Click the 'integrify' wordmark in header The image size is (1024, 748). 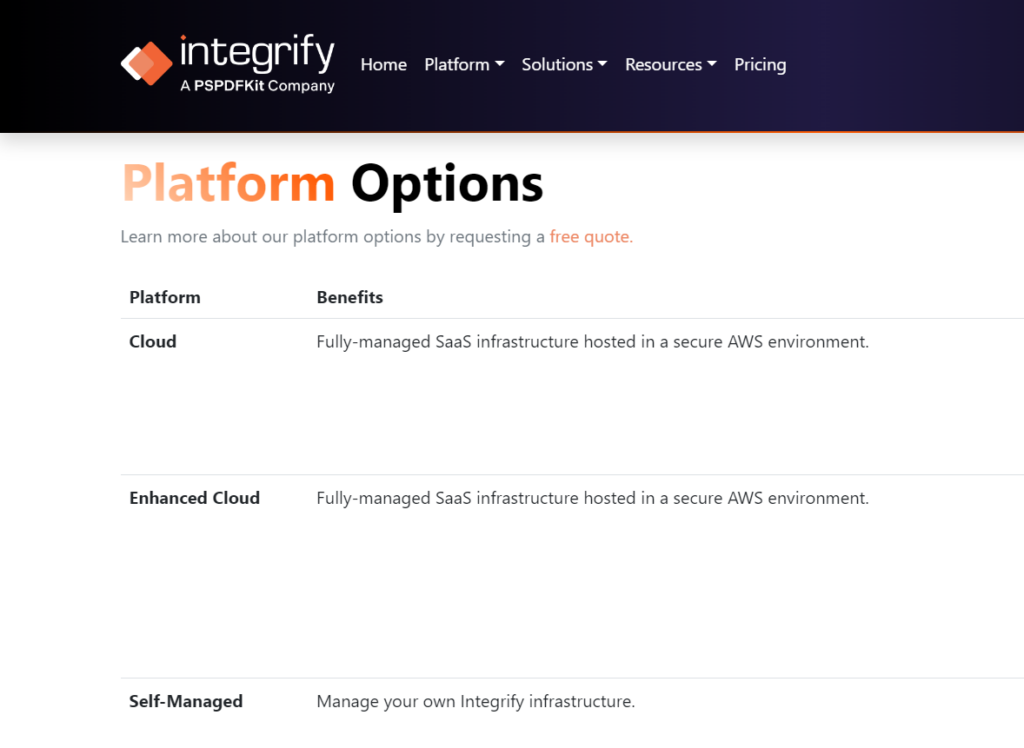(257, 52)
